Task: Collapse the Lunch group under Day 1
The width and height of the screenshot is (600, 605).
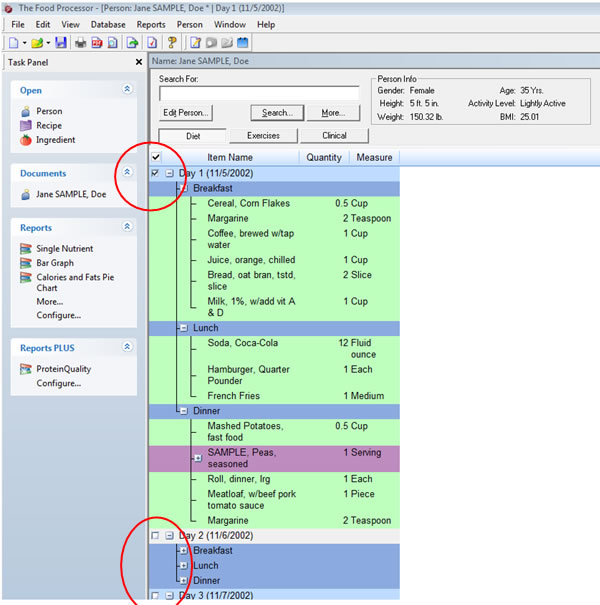Action: (183, 328)
